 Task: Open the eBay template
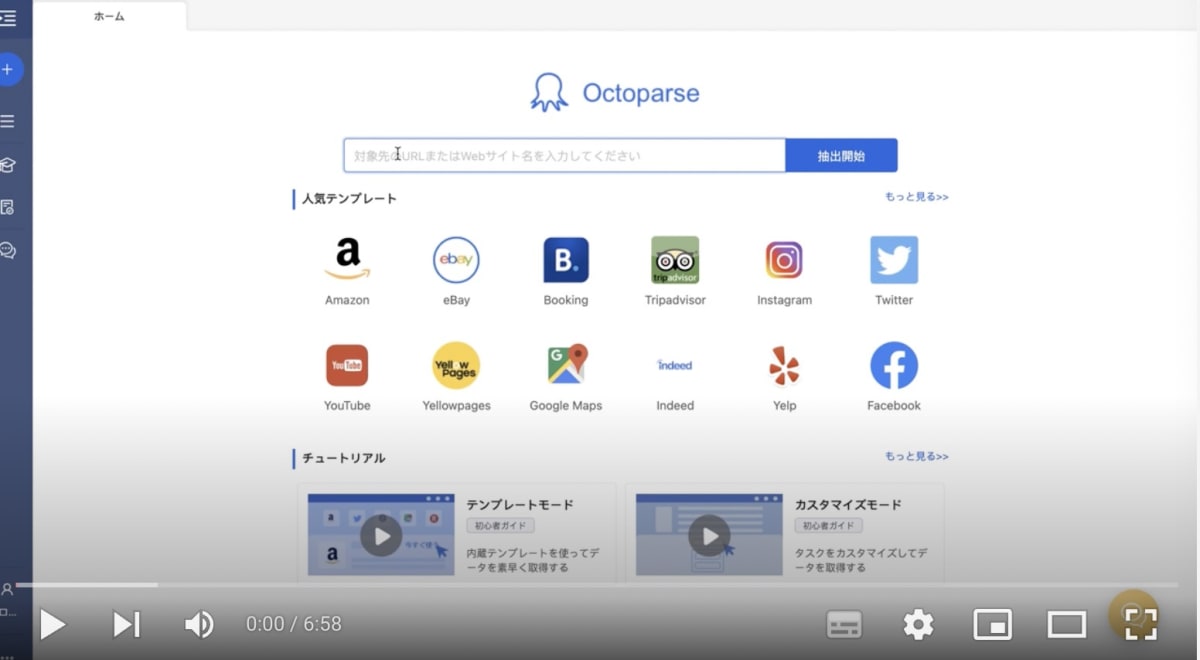point(456,260)
